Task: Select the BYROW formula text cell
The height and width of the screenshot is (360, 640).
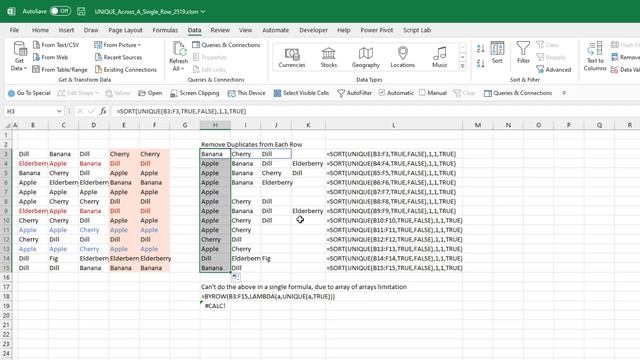Action: point(268,296)
